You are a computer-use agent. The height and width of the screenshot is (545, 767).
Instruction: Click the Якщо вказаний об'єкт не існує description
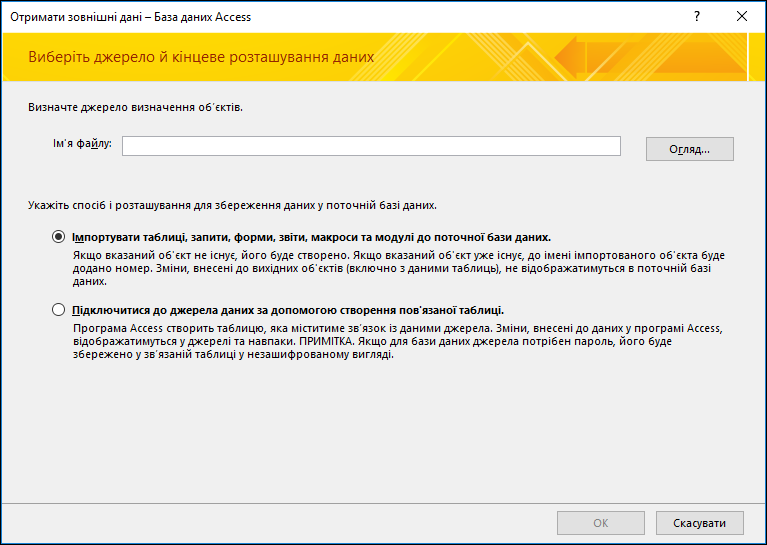coord(399,268)
